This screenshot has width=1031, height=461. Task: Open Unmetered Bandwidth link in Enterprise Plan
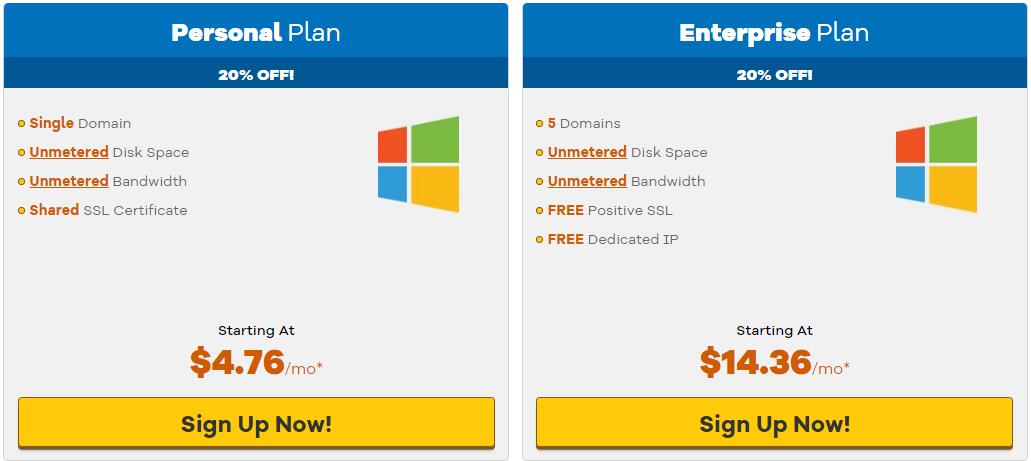587,182
